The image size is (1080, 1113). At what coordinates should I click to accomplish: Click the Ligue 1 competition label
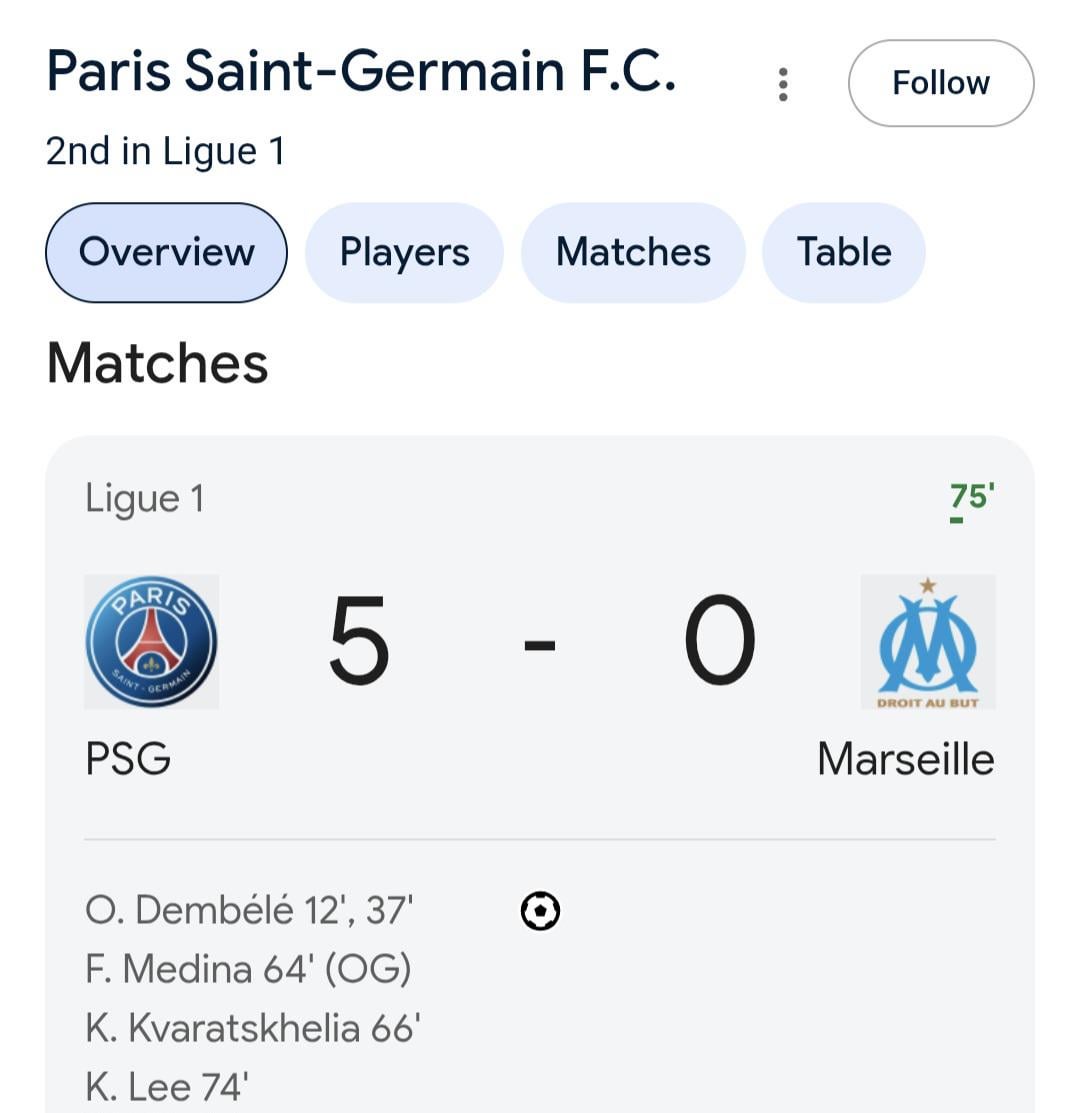144,498
